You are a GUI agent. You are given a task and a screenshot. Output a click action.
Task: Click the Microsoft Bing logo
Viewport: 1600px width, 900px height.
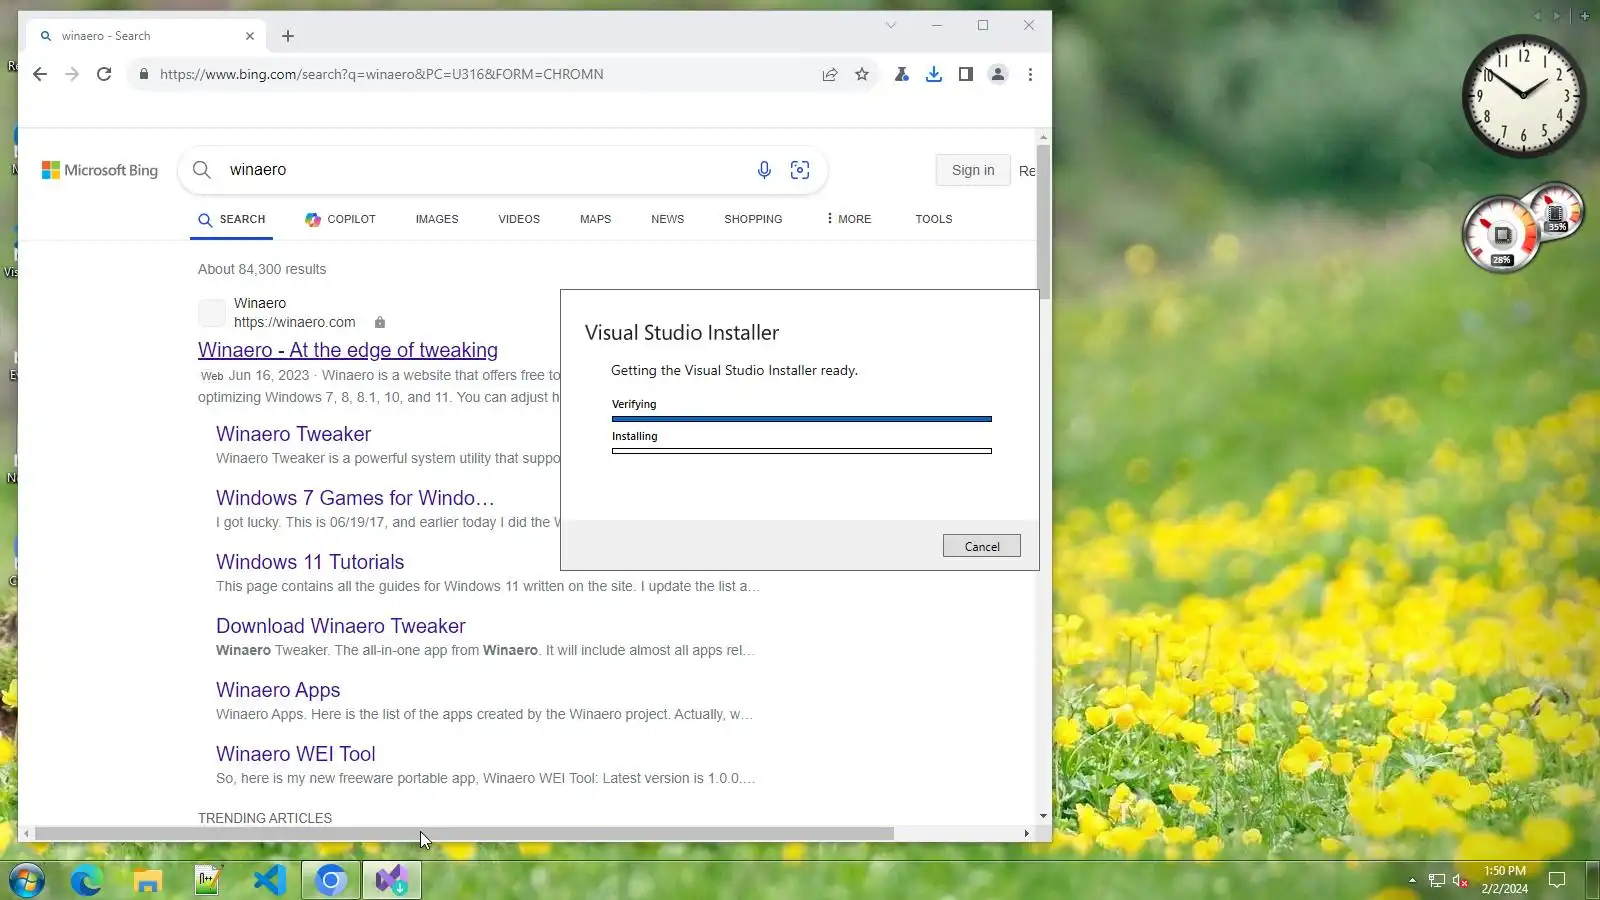pyautogui.click(x=100, y=170)
